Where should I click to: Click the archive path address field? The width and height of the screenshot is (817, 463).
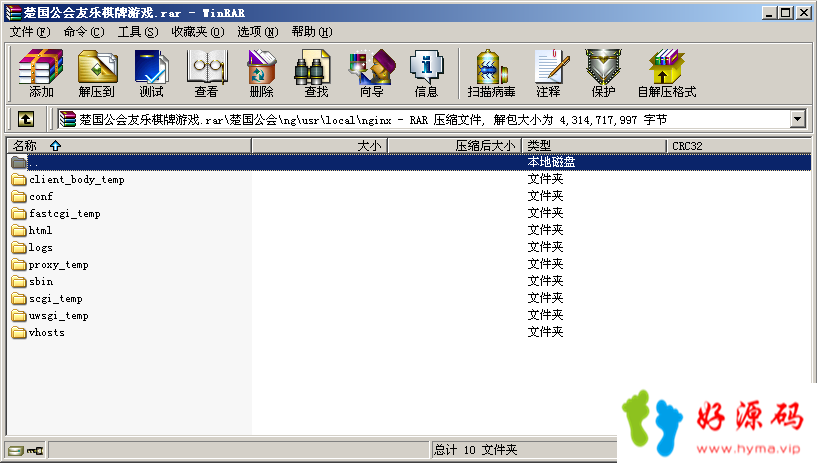pyautogui.click(x=424, y=119)
